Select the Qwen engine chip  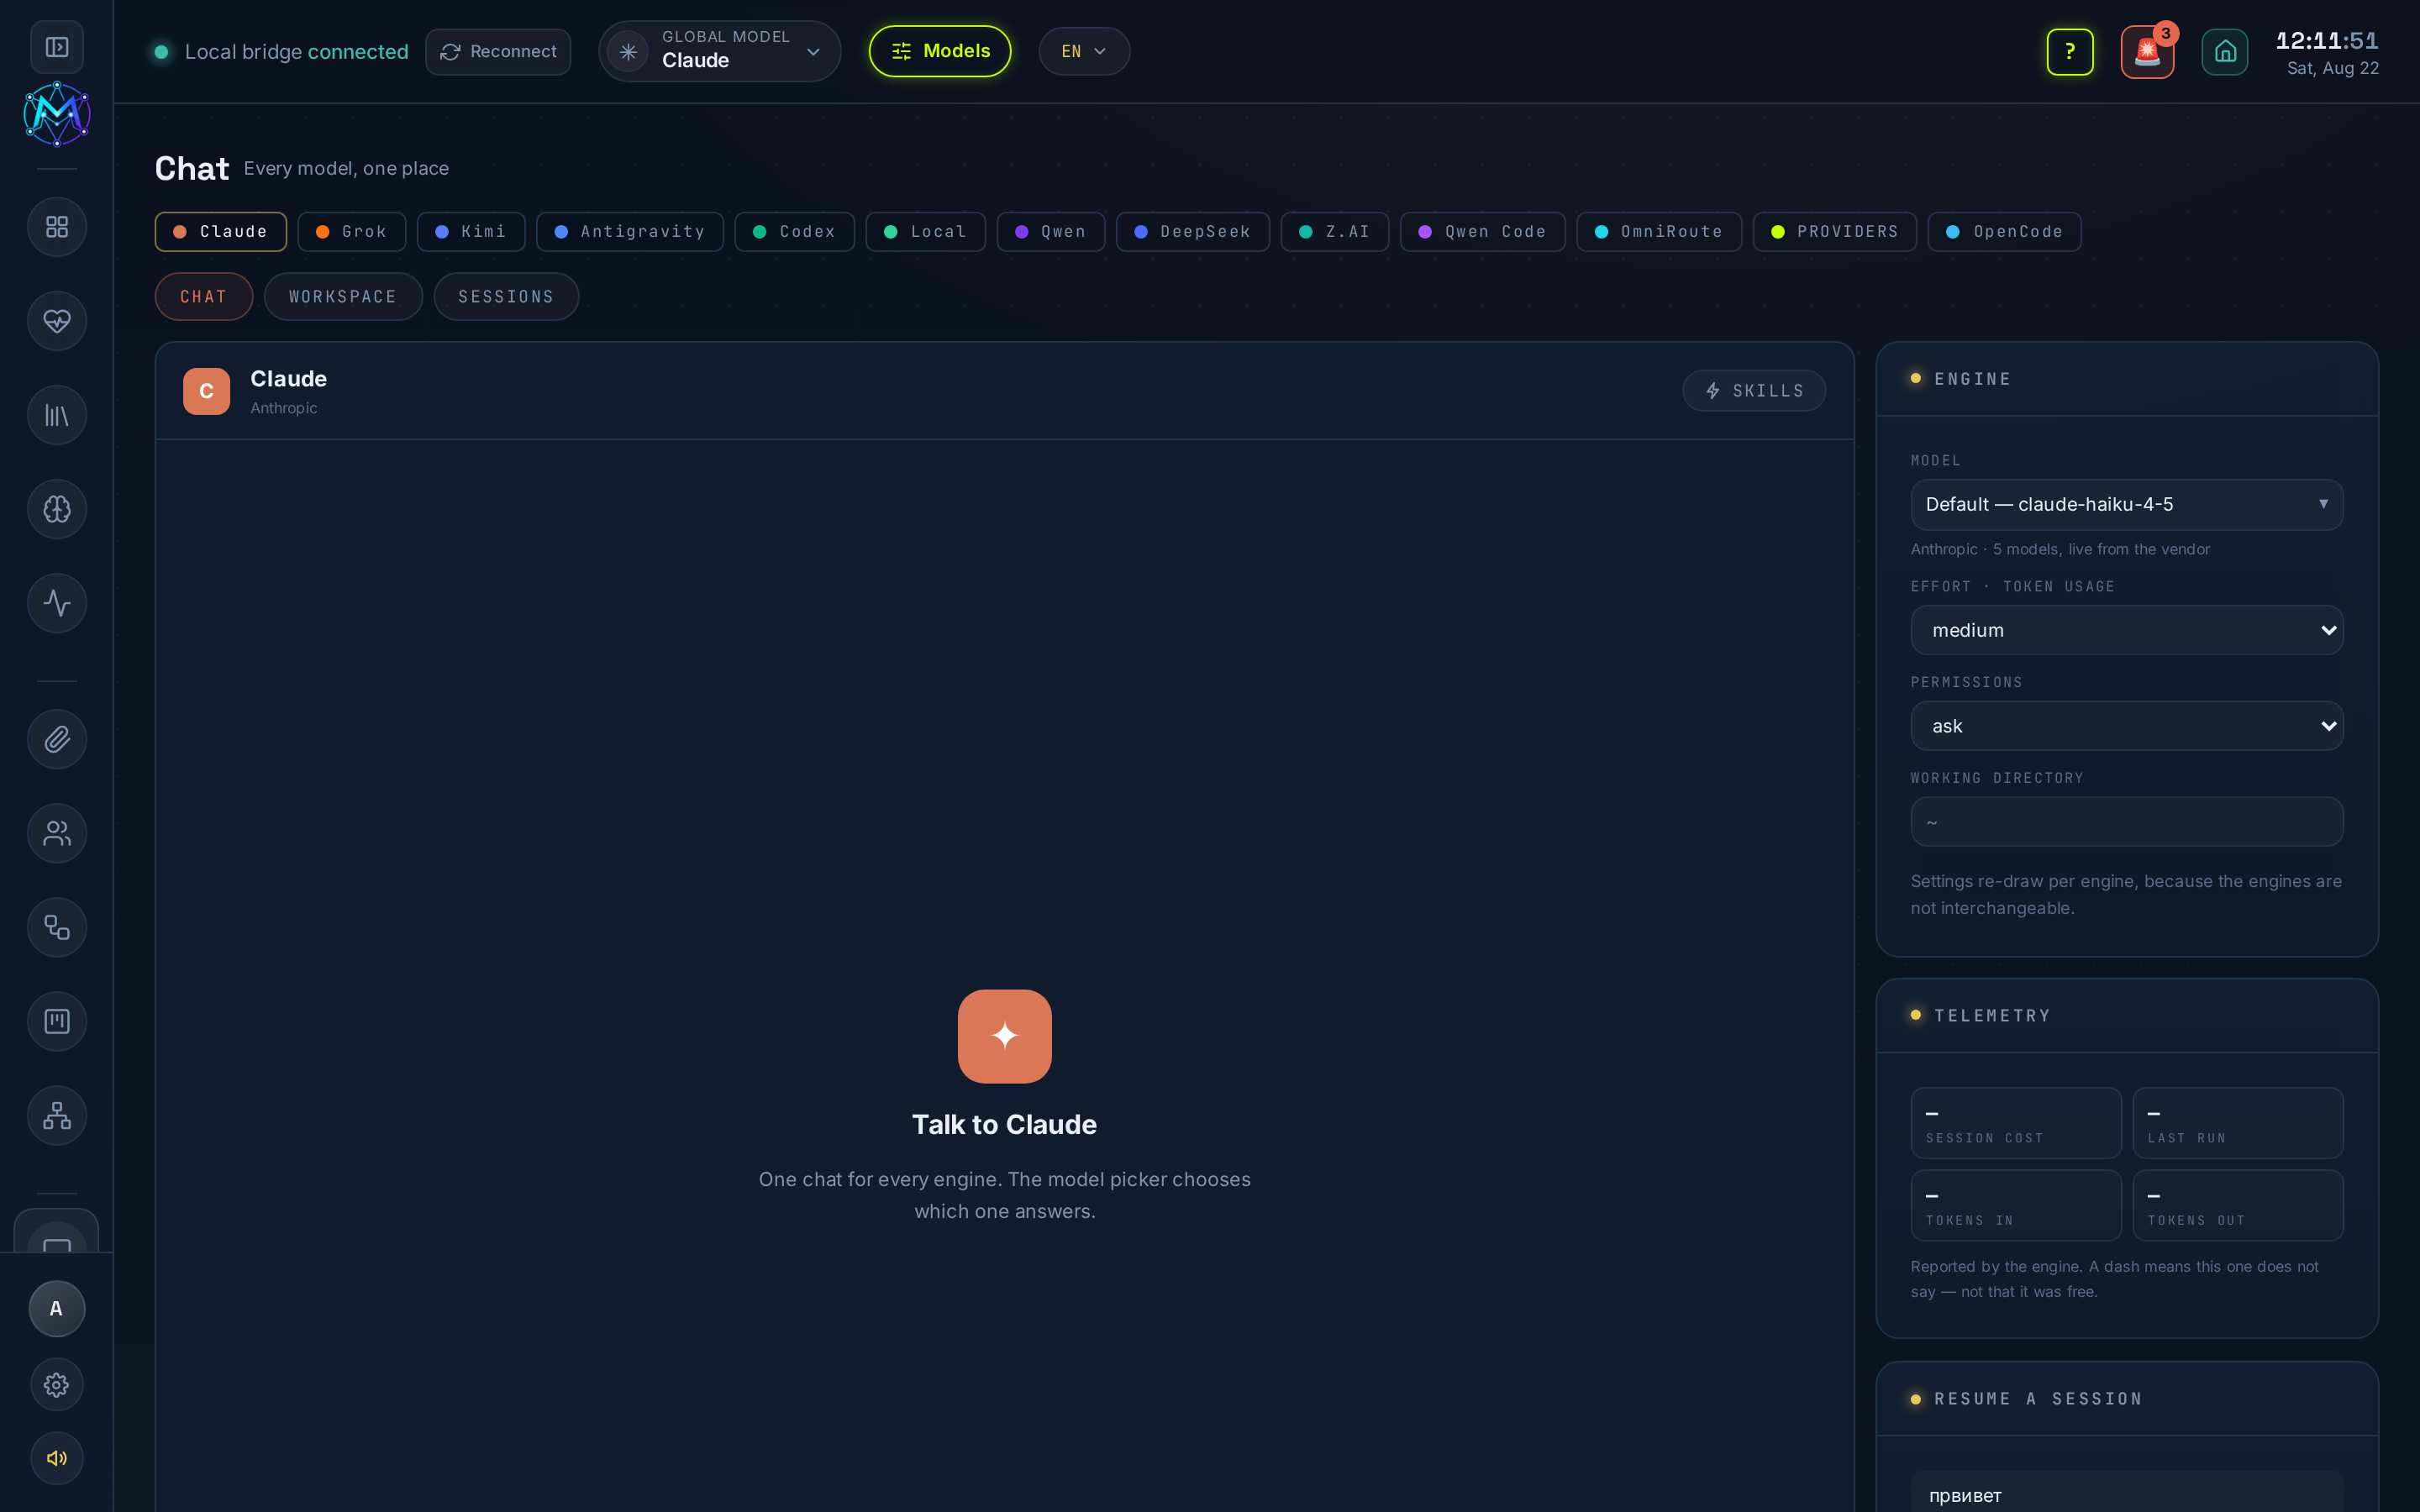[1051, 231]
